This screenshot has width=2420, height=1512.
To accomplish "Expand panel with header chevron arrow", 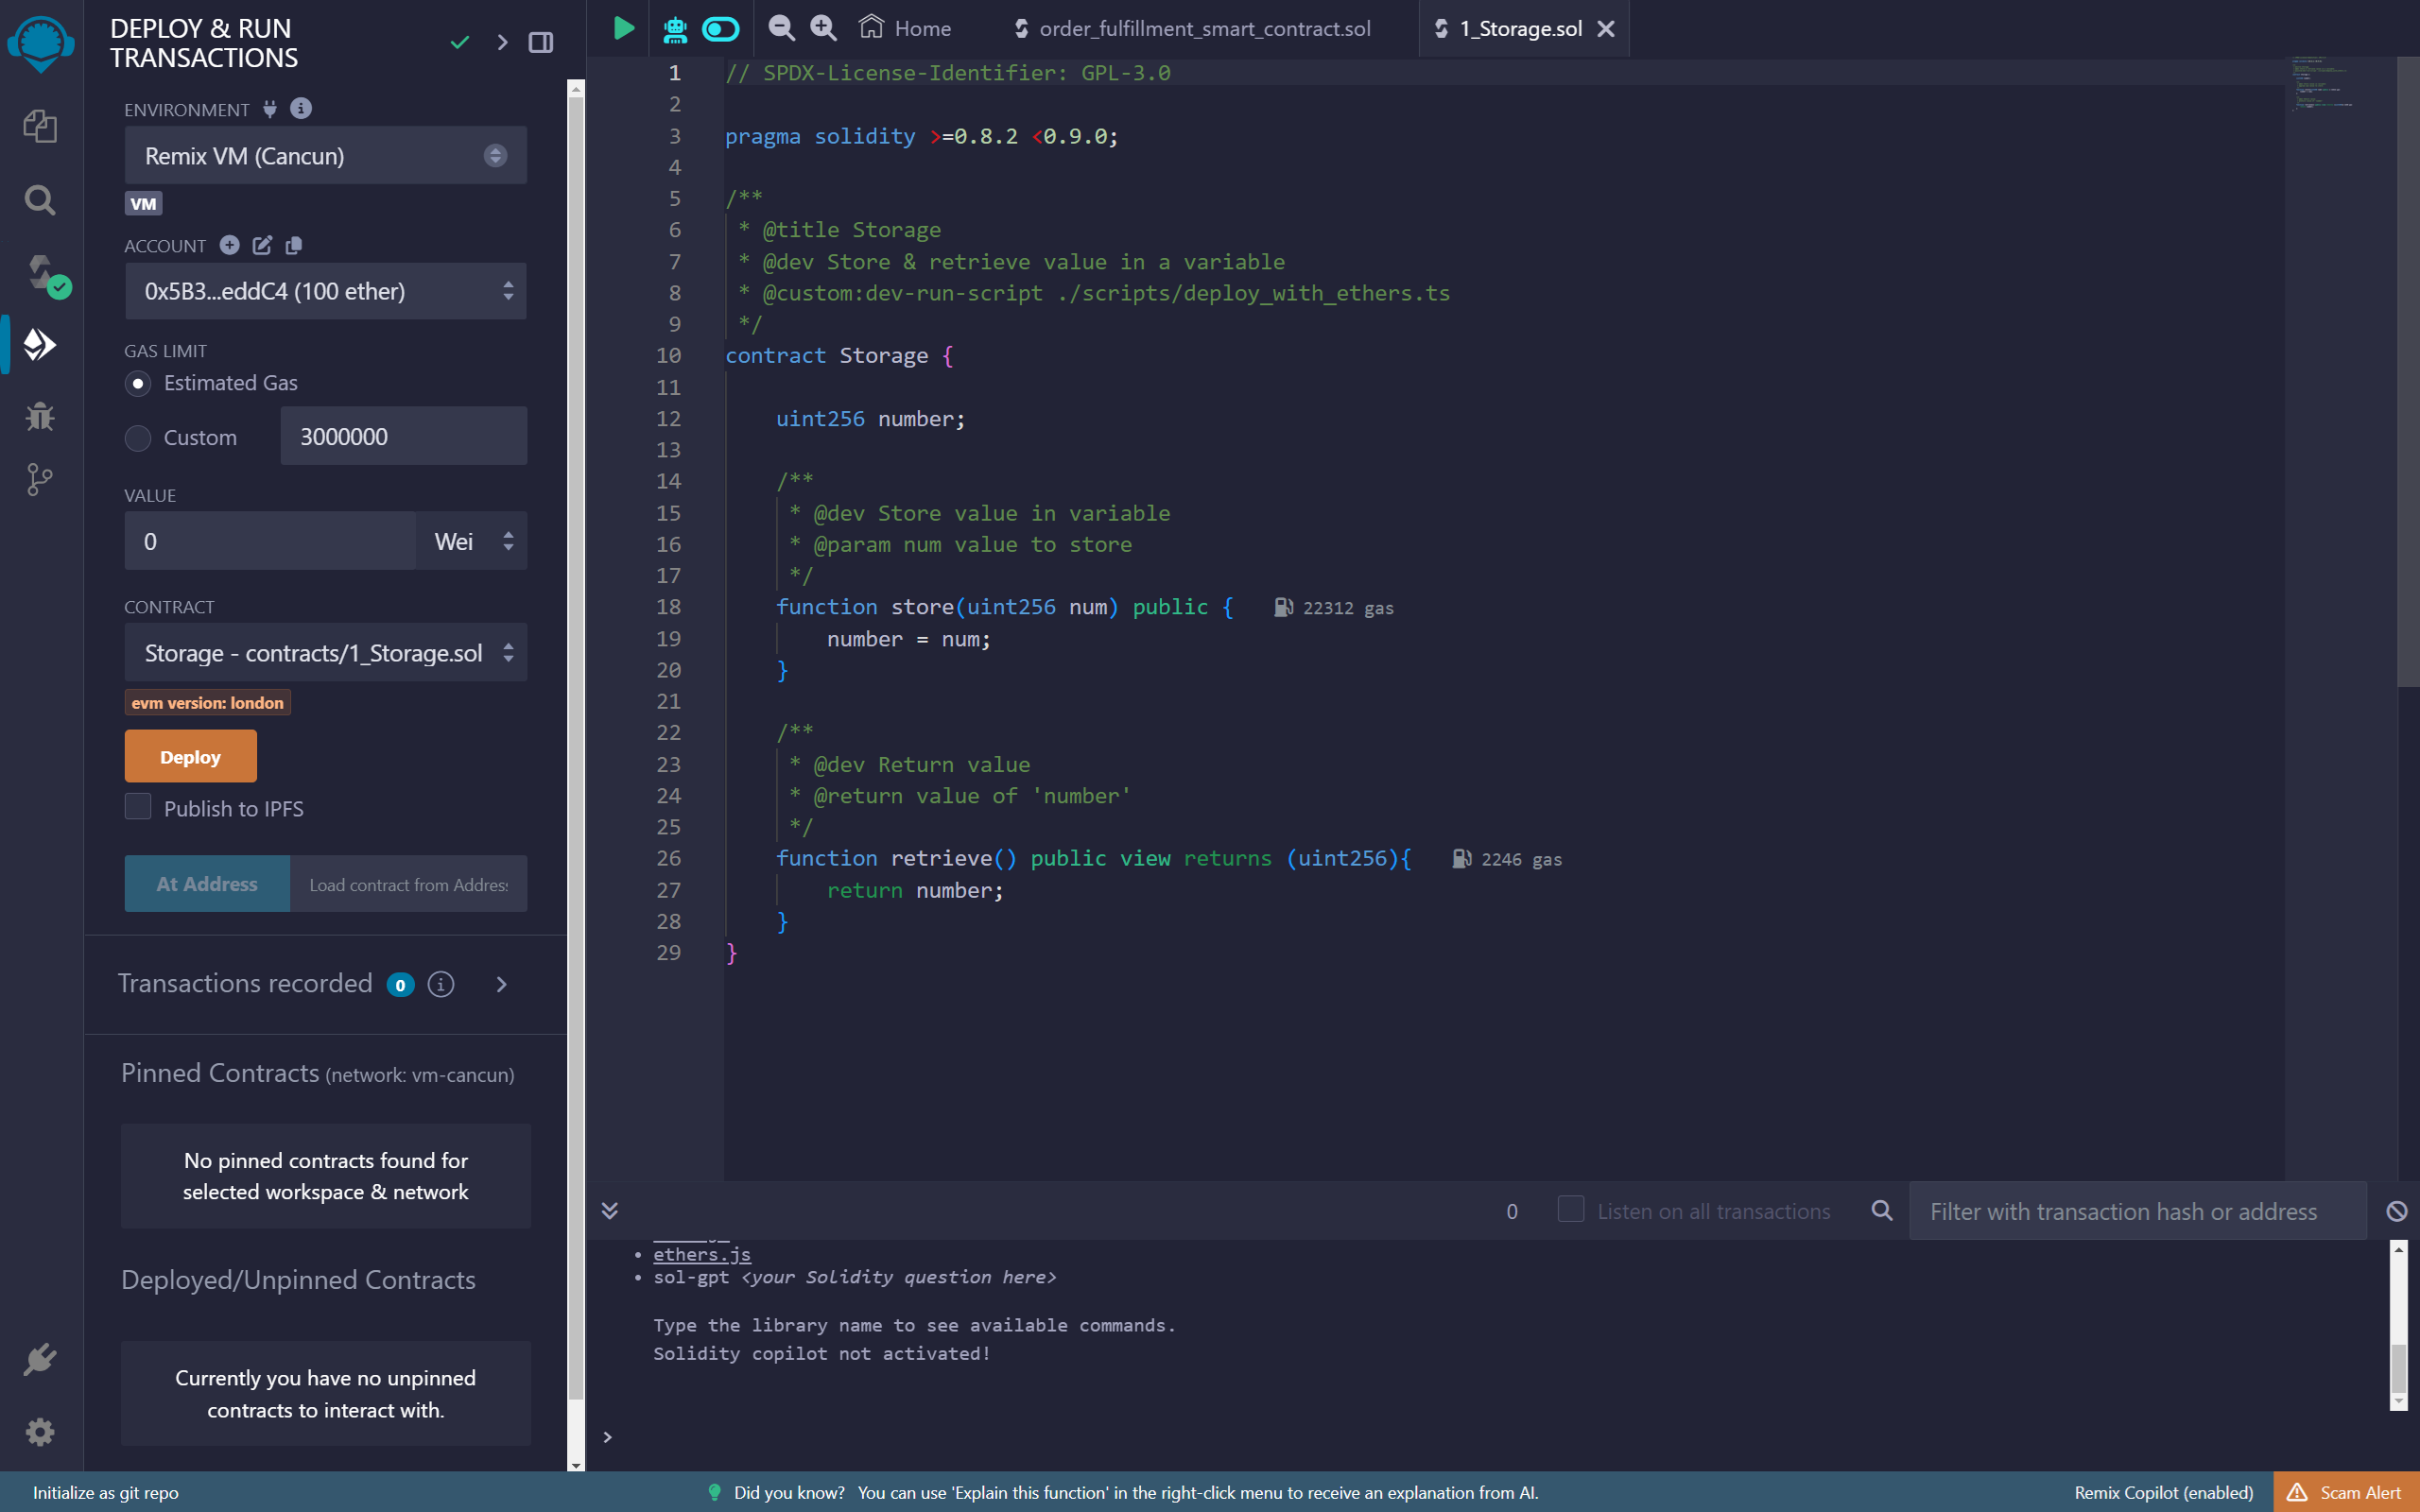I will click(502, 42).
